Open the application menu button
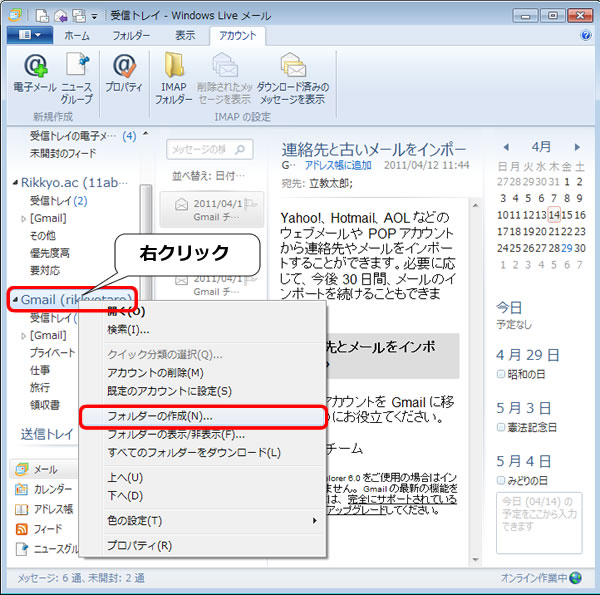600x595 pixels. [x=30, y=35]
